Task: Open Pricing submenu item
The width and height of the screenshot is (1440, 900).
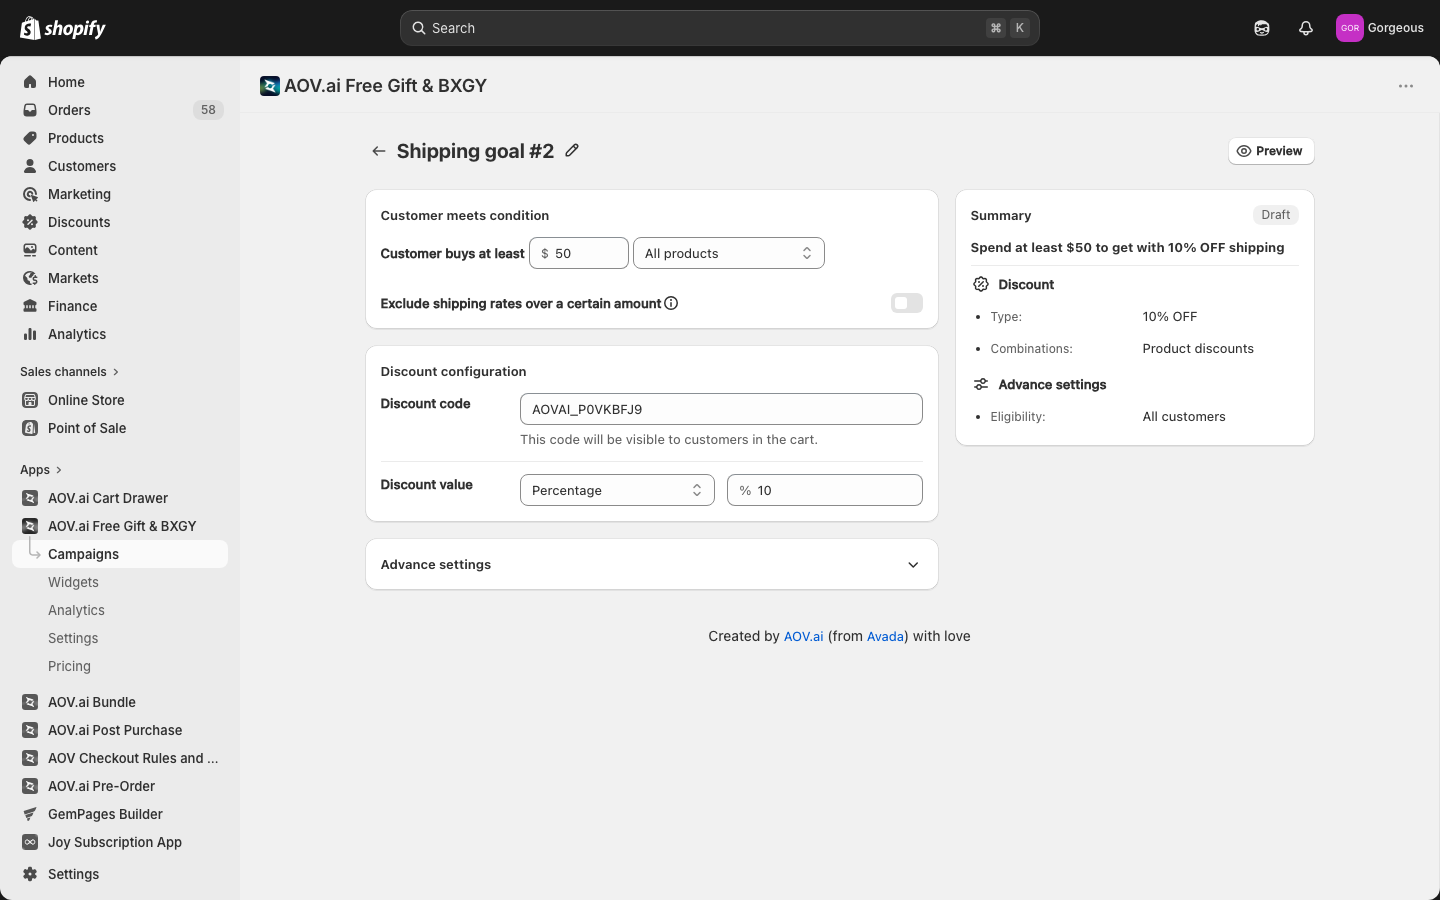Action: pyautogui.click(x=69, y=666)
